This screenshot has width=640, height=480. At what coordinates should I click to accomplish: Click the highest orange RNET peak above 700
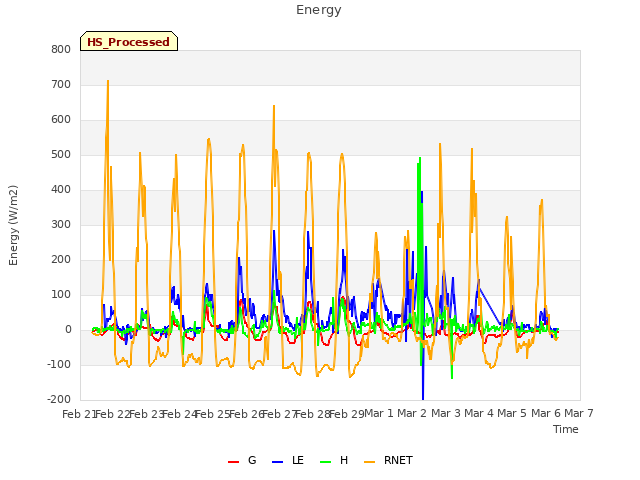click(x=108, y=82)
